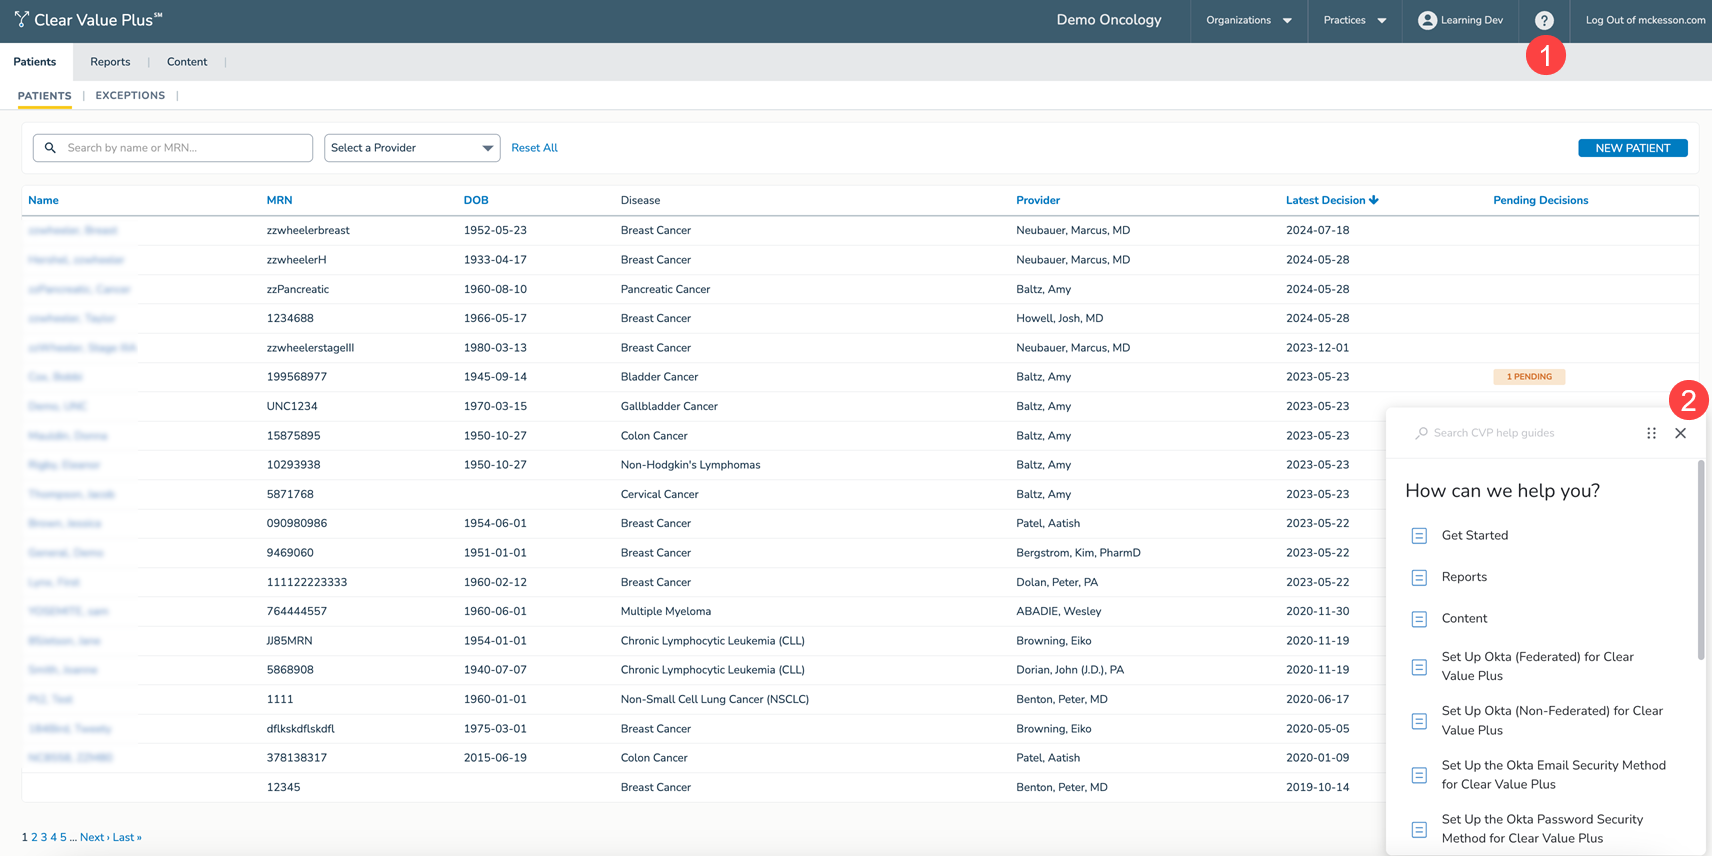This screenshot has height=856, width=1712.
Task: Go to the Last page link
Action: pyautogui.click(x=127, y=837)
